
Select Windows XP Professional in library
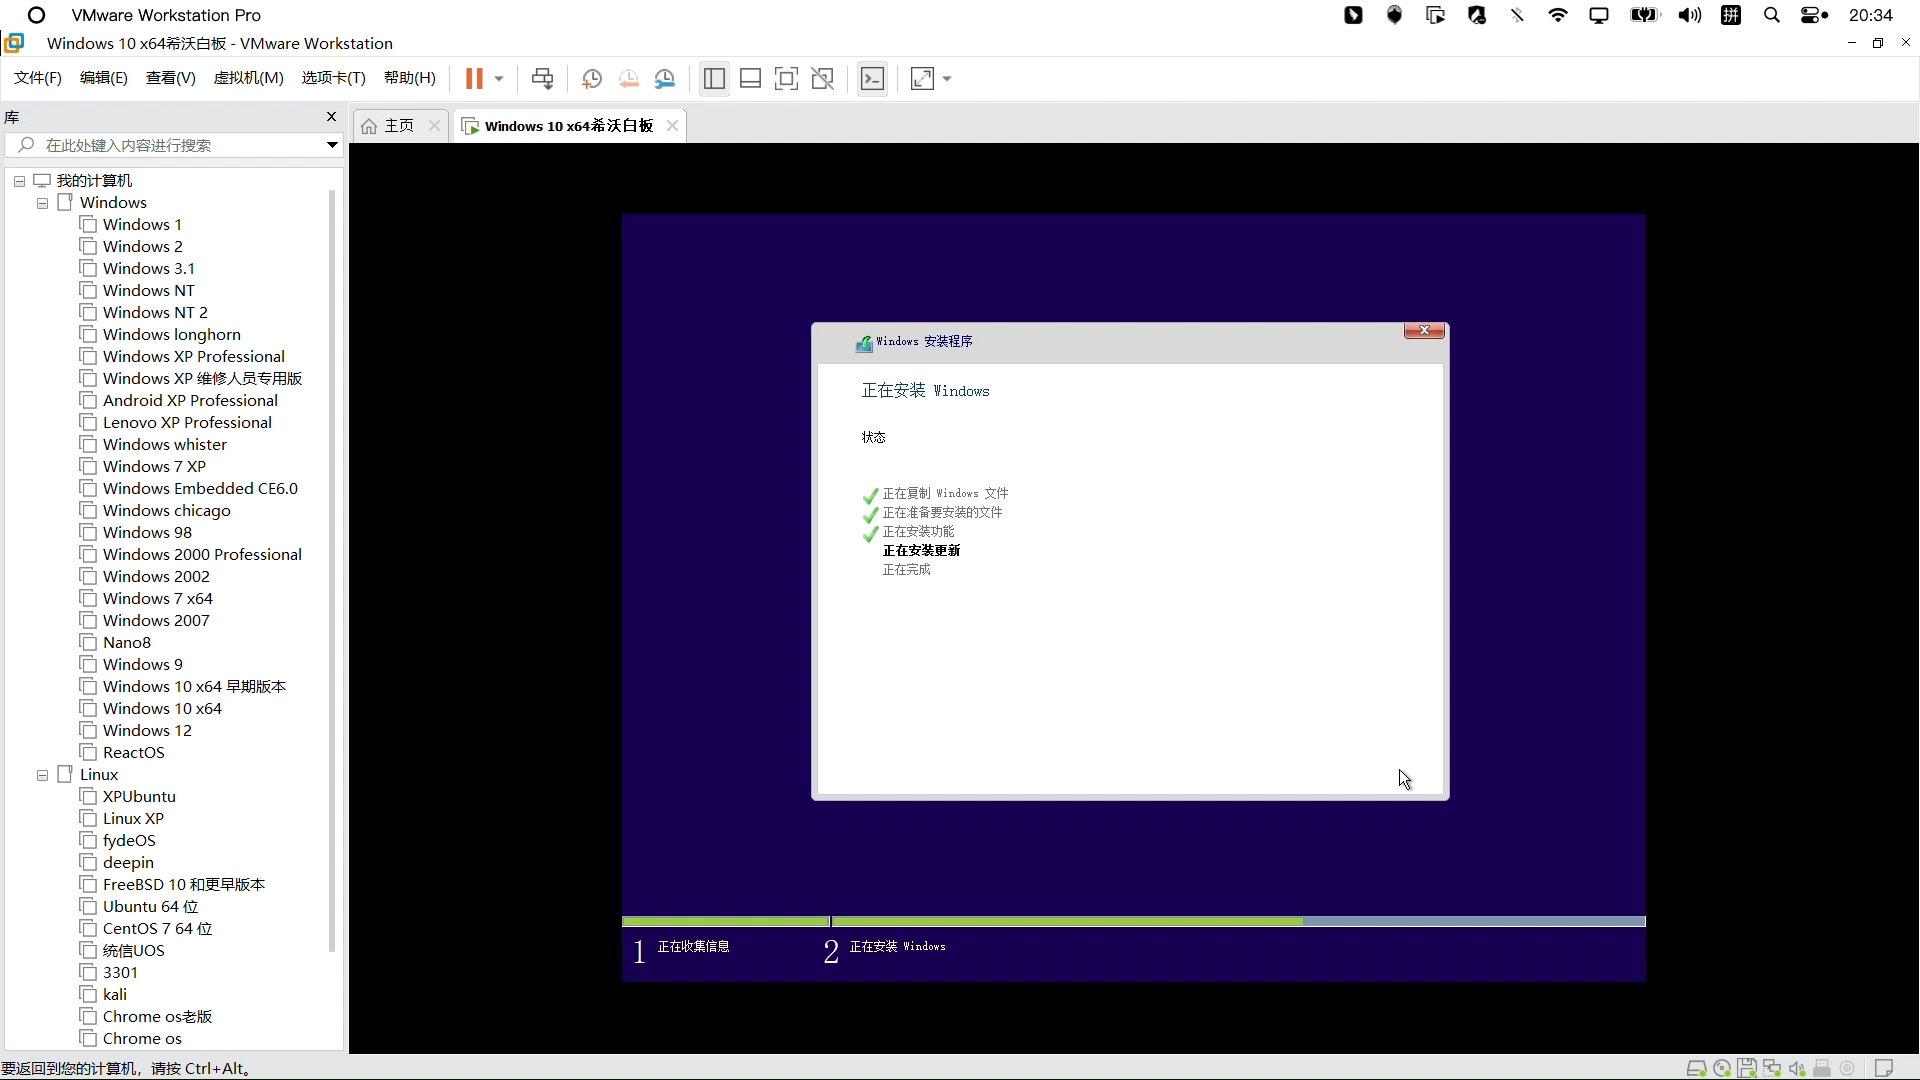[x=194, y=357]
